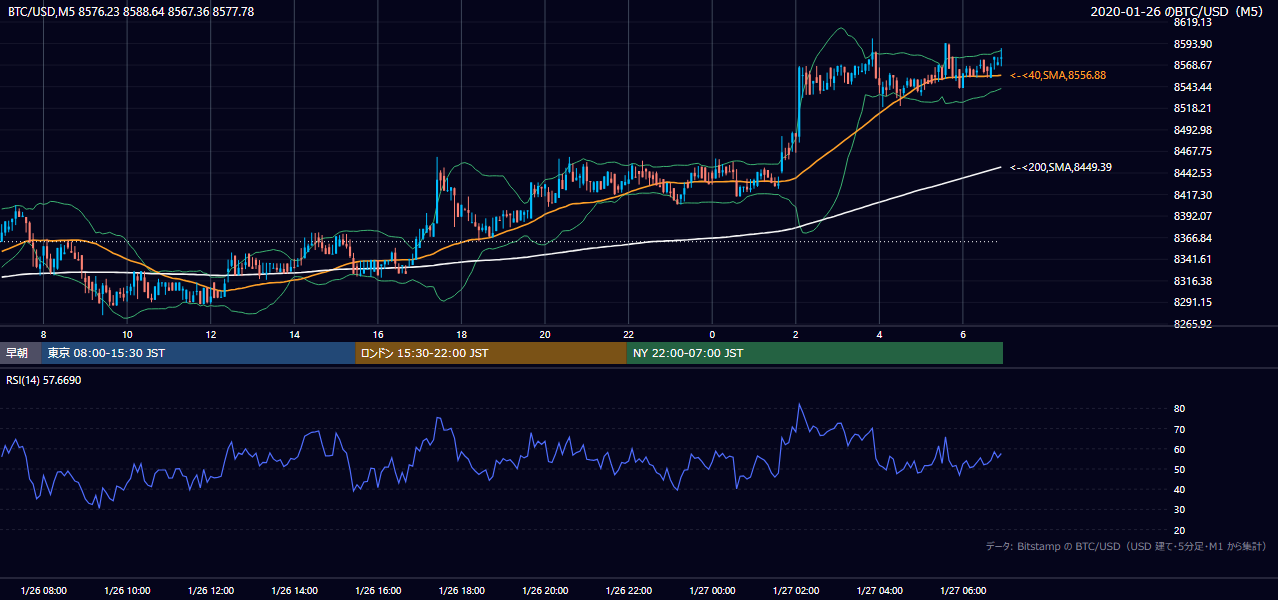Click time label 1/27 00:00
Image resolution: width=1278 pixels, height=600 pixels.
(712, 590)
